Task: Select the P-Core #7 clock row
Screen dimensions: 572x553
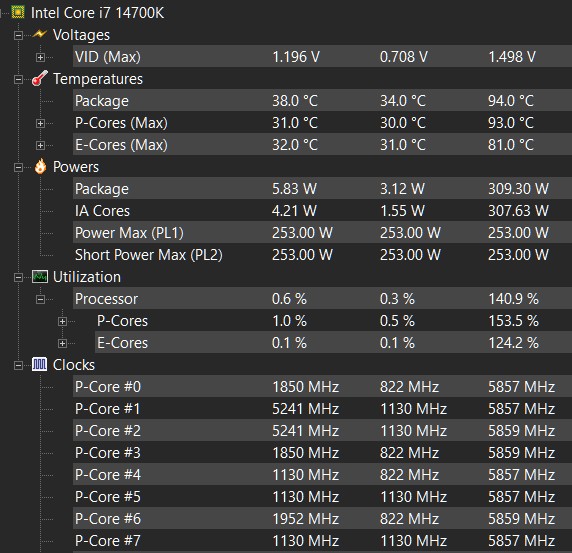Action: click(322, 540)
